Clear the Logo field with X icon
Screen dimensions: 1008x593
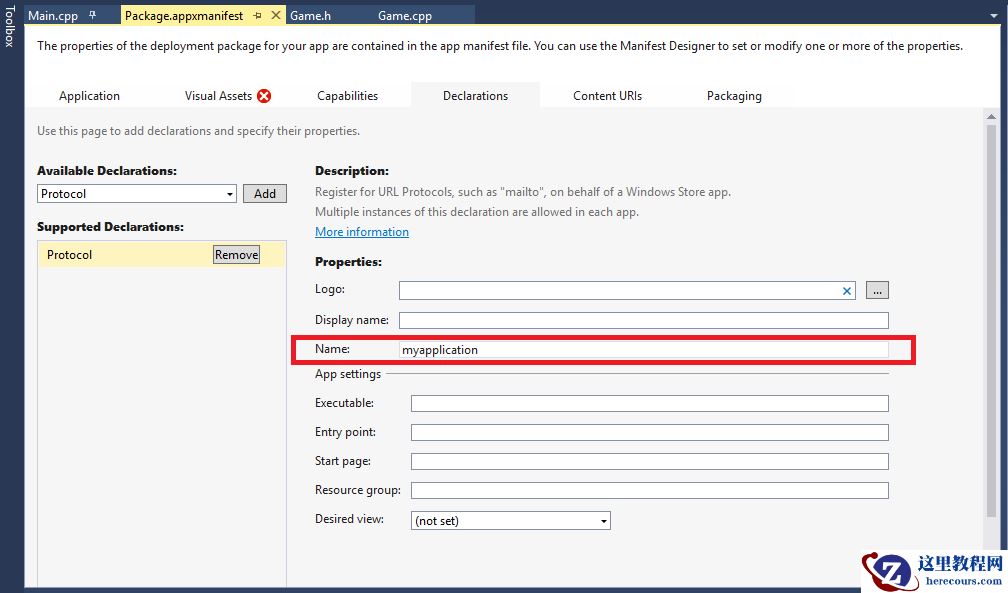[847, 291]
